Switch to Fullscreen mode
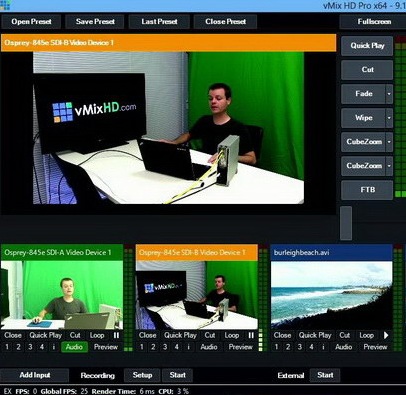Viewport: 406px width, 395px height. (374, 22)
